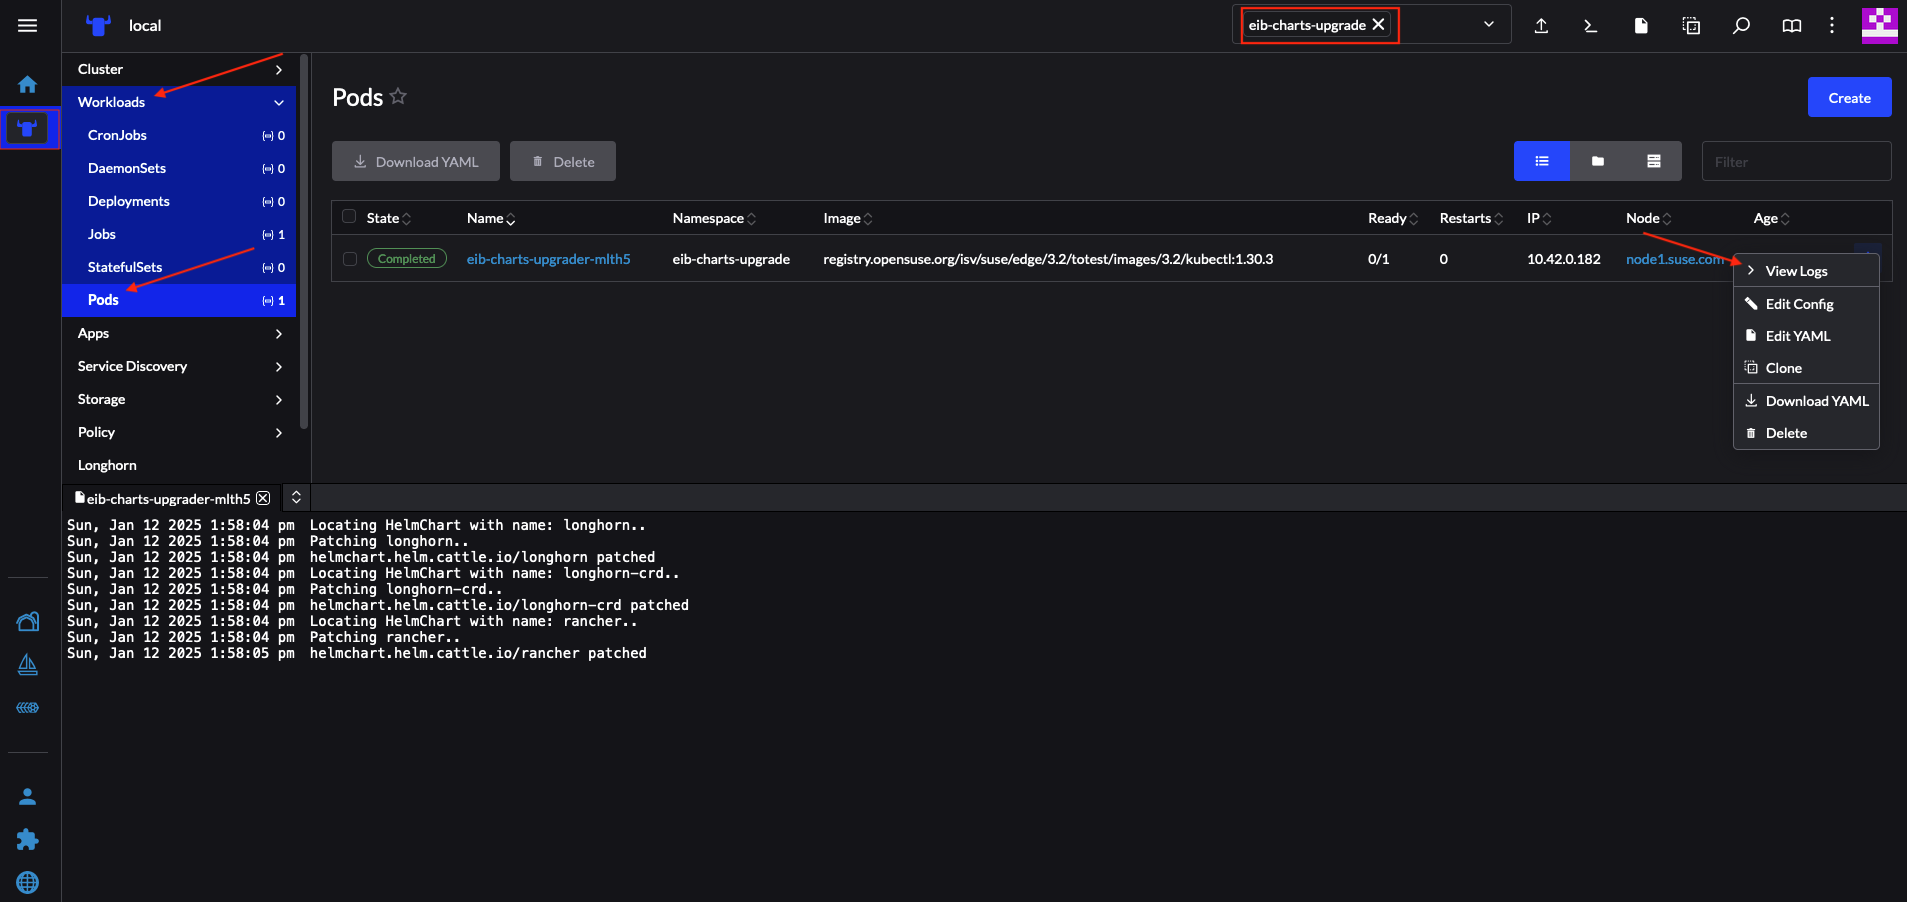Click the user profile avatar
Image resolution: width=1907 pixels, height=902 pixels.
pyautogui.click(x=1879, y=25)
